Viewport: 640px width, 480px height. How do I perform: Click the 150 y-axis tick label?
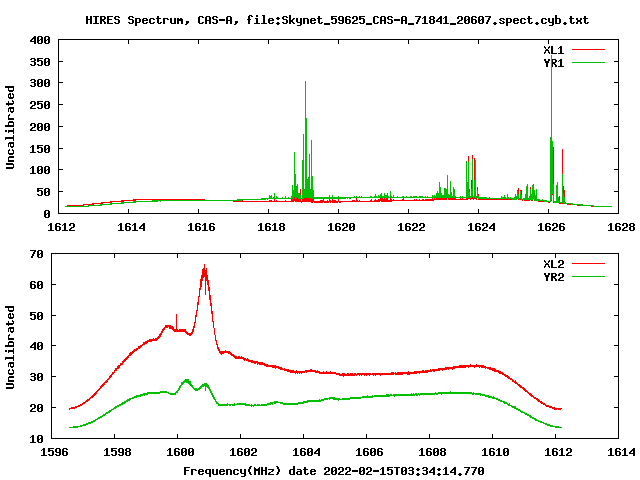coord(40,149)
